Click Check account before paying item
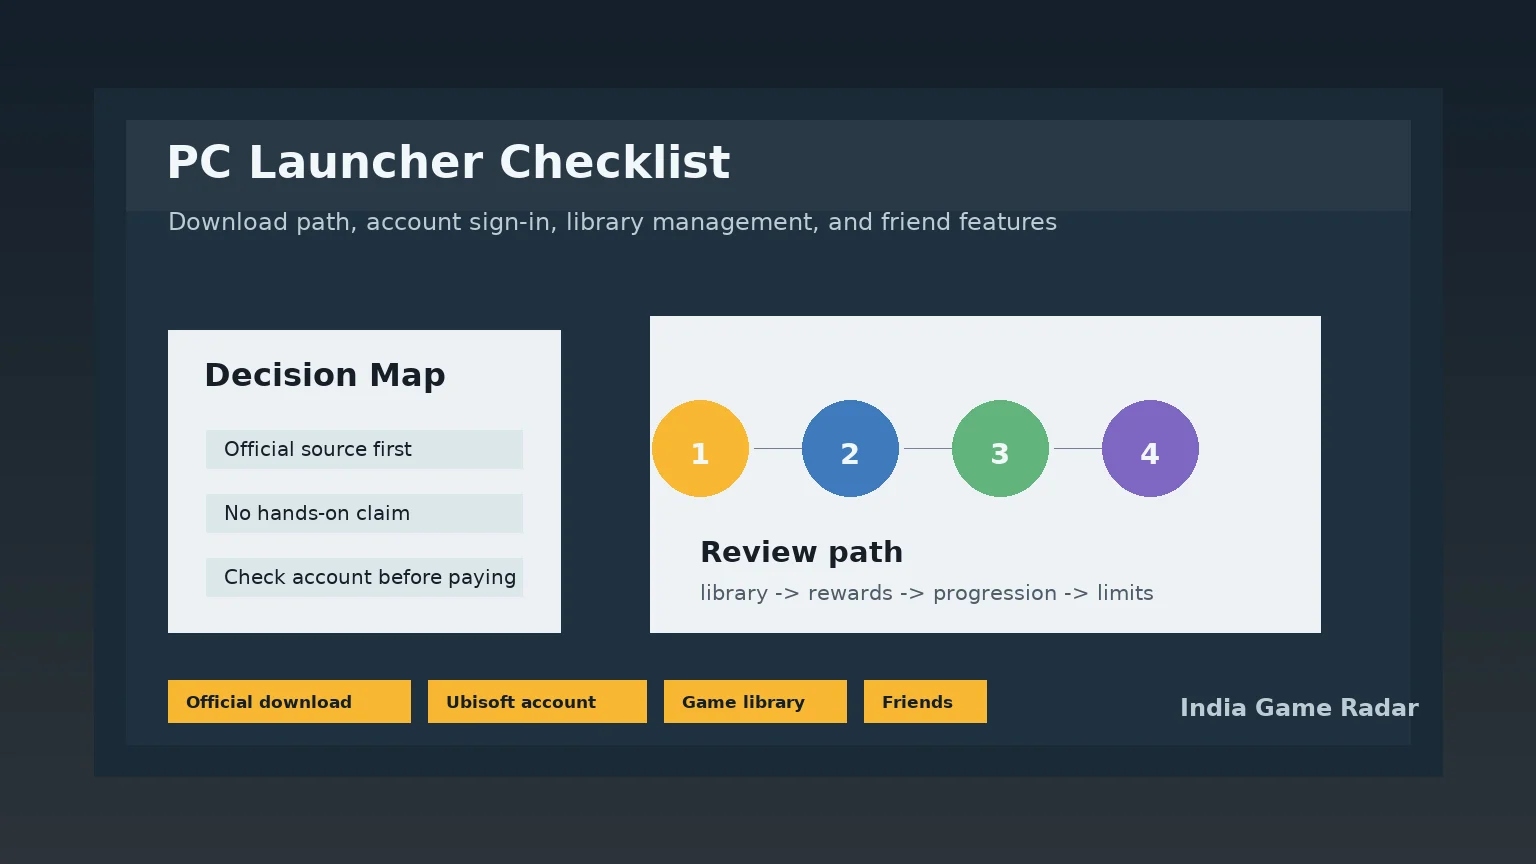Image resolution: width=1536 pixels, height=864 pixels. 364,578
